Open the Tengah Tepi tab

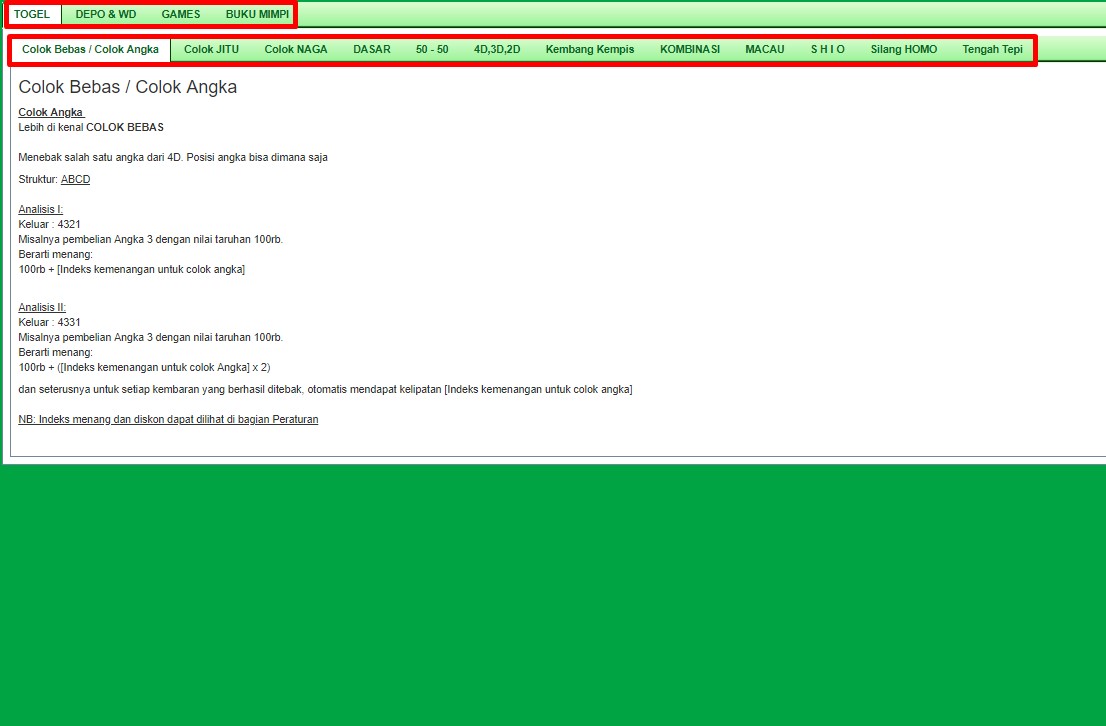992,49
